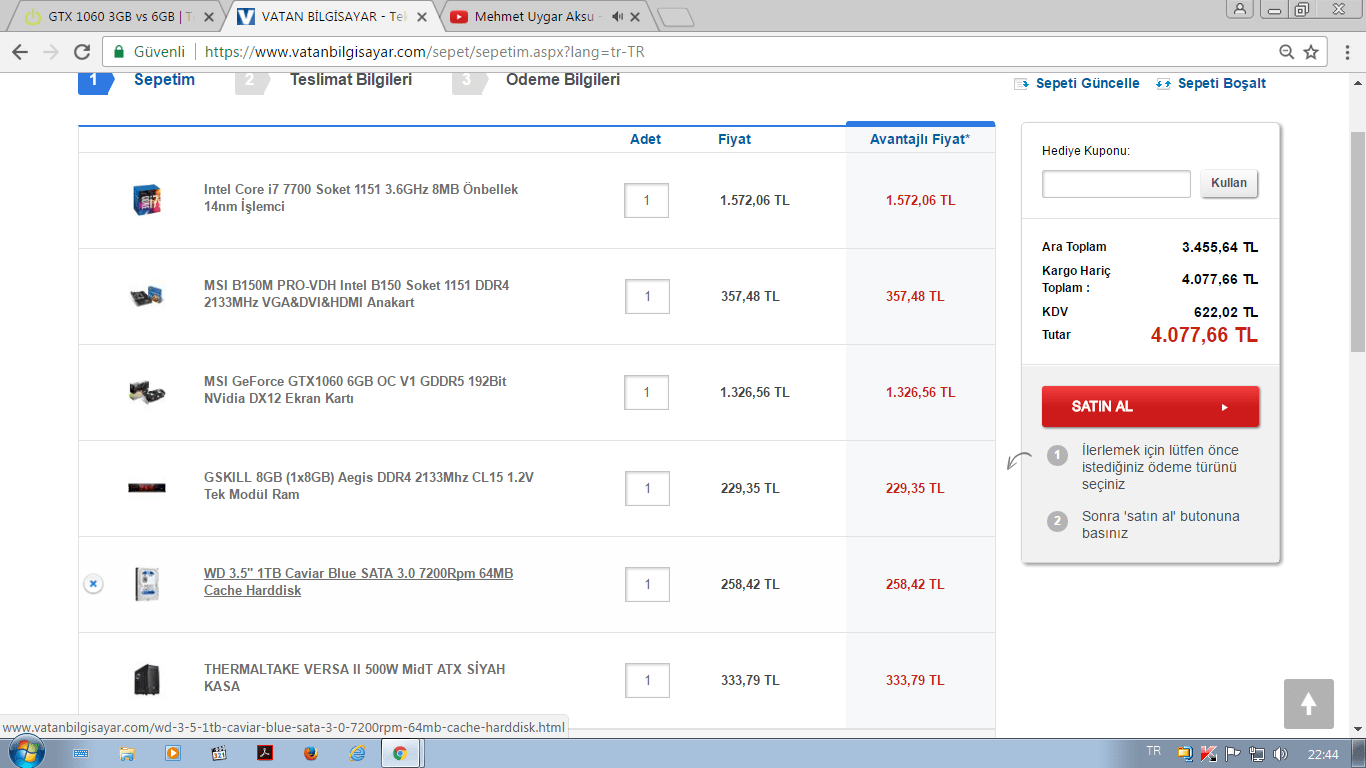Click the Hediye Kuponu input field
The width and height of the screenshot is (1366, 768).
coord(1116,184)
